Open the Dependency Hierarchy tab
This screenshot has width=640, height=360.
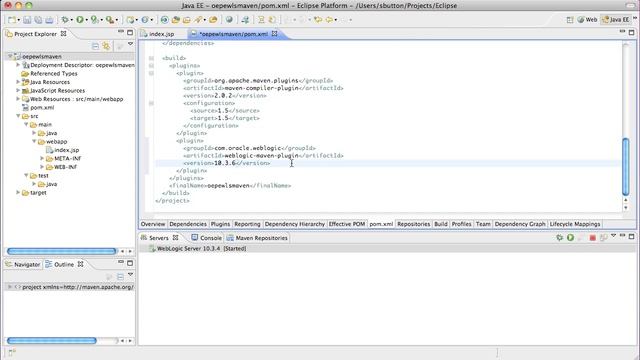click(x=295, y=224)
